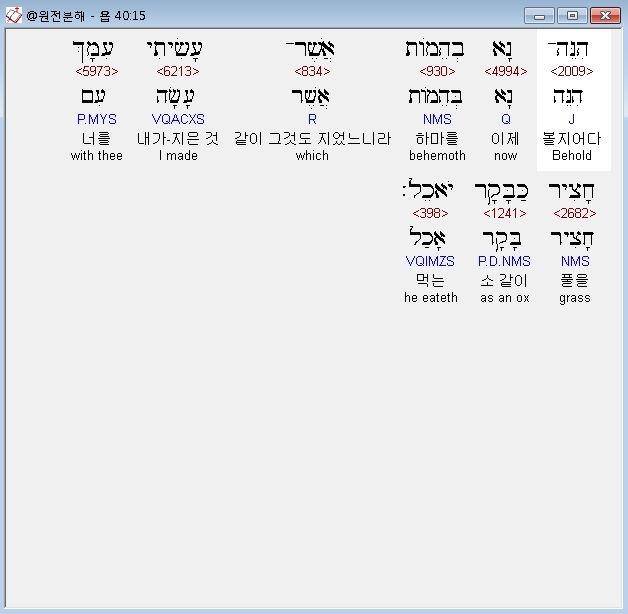The height and width of the screenshot is (614, 628).
Task: Click Hebrew word above <2682>
Action: tap(572, 191)
